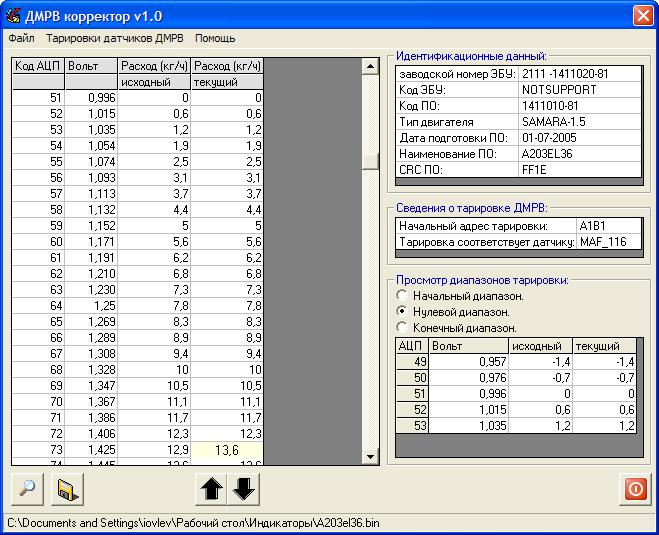This screenshot has width=659, height=535.
Task: Click the red power exit icon
Action: click(635, 489)
